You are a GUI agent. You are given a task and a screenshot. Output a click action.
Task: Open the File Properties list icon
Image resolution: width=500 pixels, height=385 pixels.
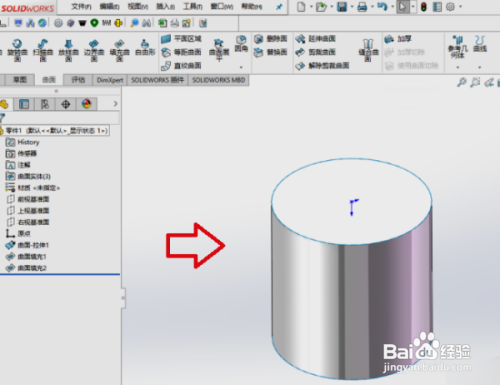[x=437, y=7]
